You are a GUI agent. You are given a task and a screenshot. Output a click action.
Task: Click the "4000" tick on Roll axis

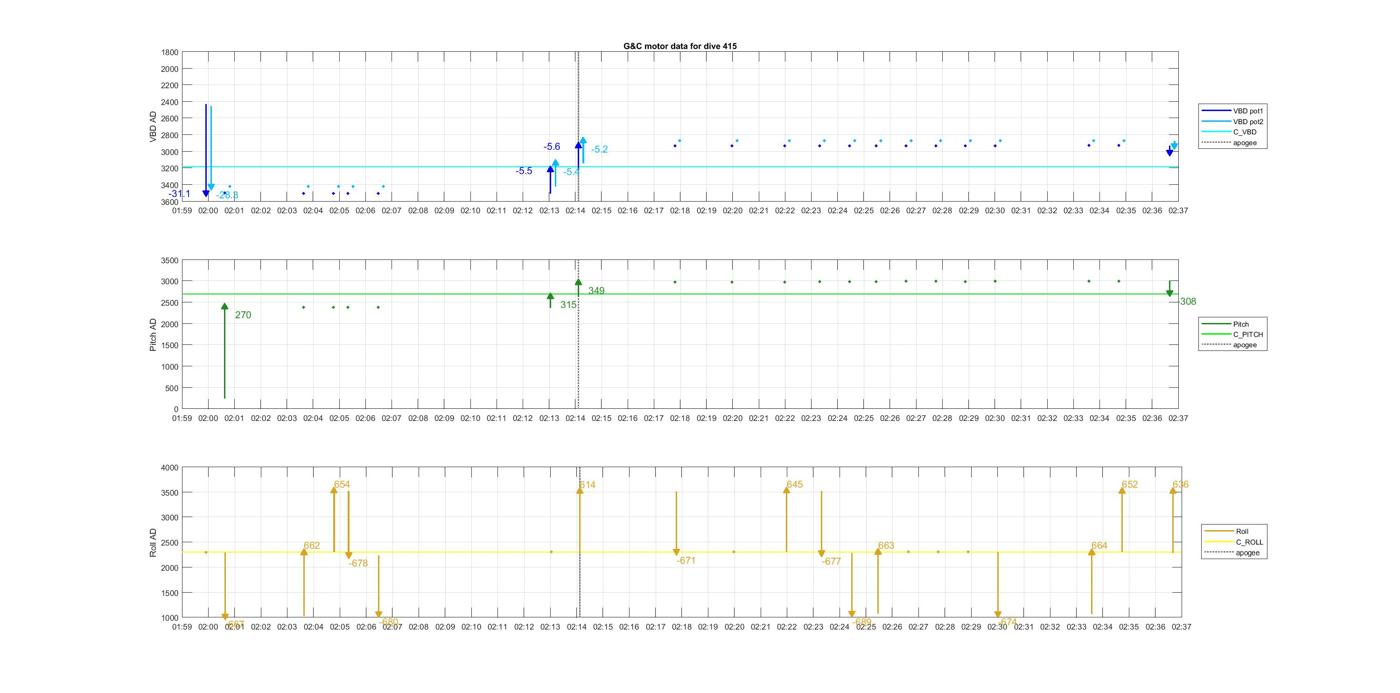click(x=170, y=468)
